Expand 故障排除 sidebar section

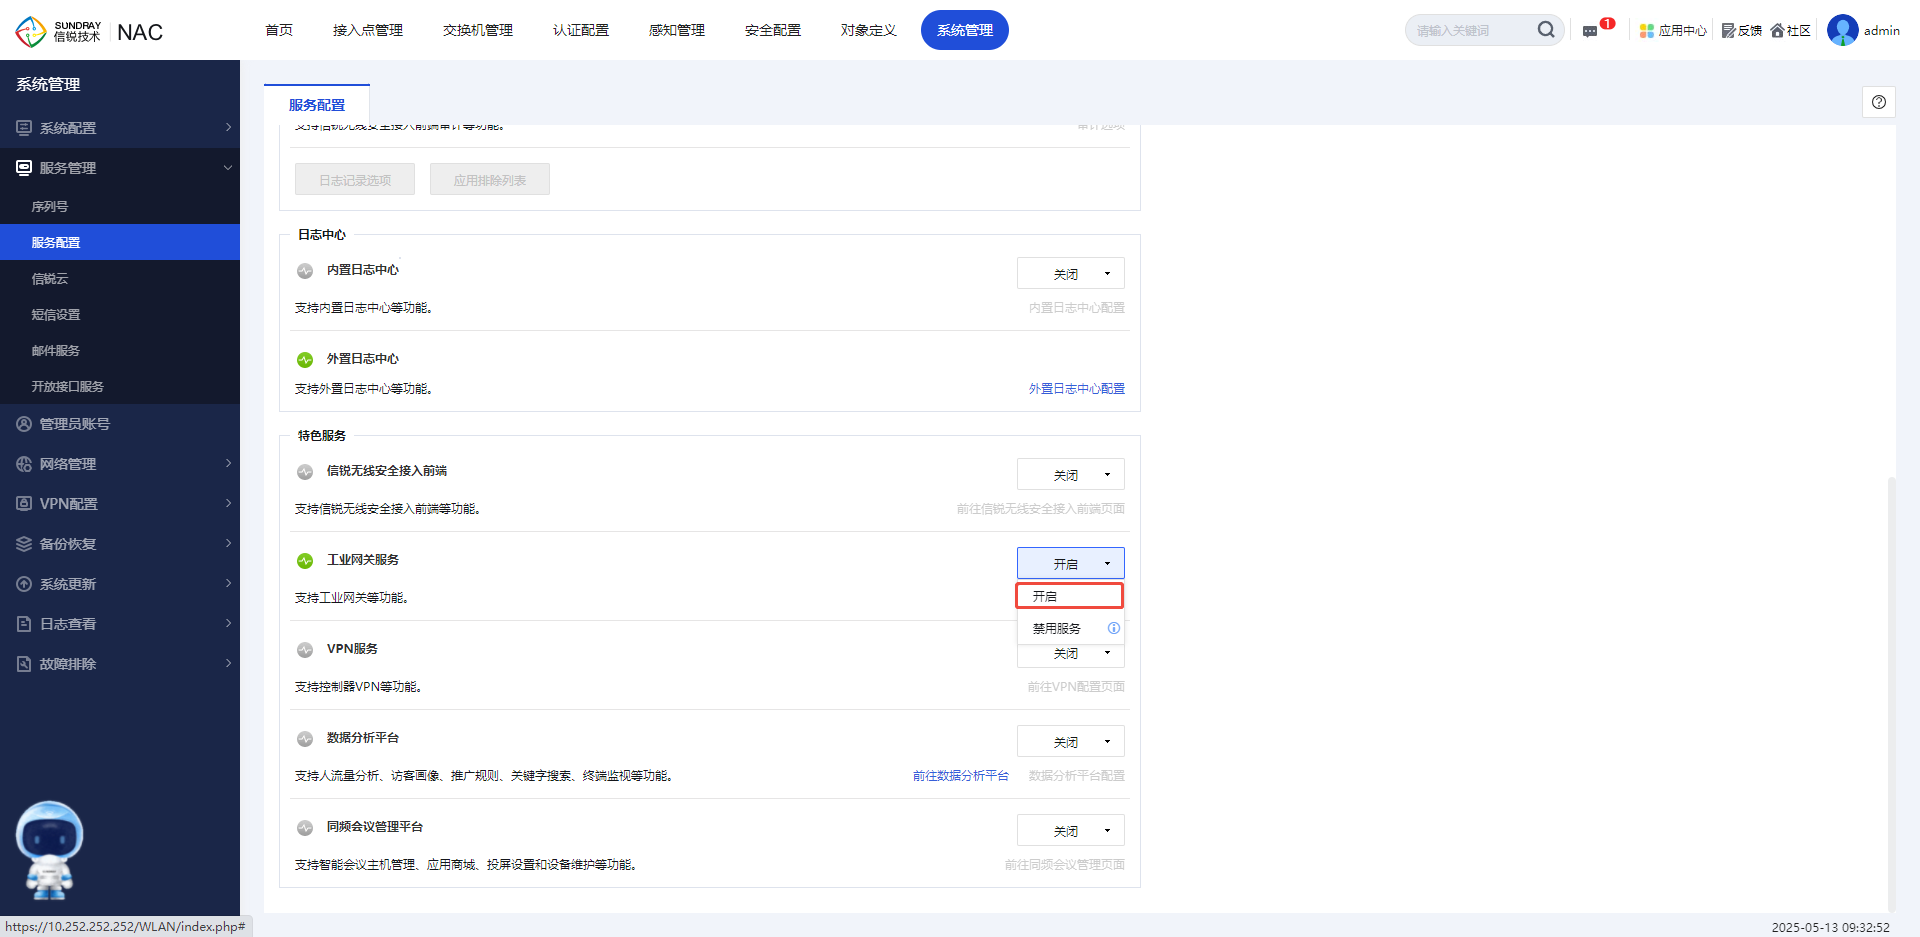click(x=228, y=663)
